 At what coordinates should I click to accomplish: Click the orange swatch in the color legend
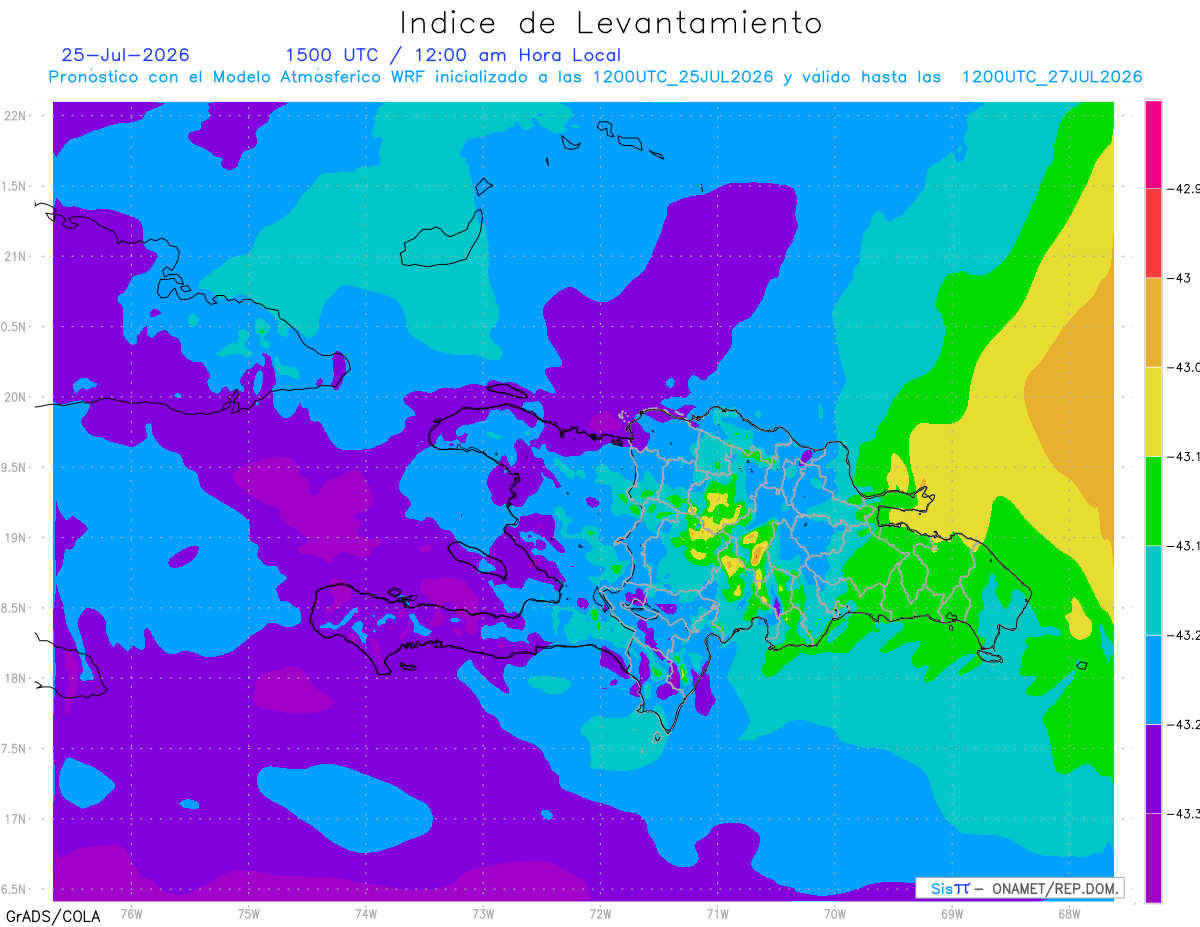pos(1153,322)
